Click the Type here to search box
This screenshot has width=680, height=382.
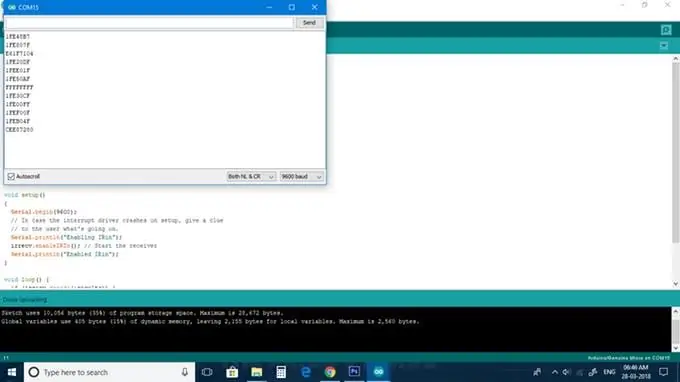[x=109, y=372]
